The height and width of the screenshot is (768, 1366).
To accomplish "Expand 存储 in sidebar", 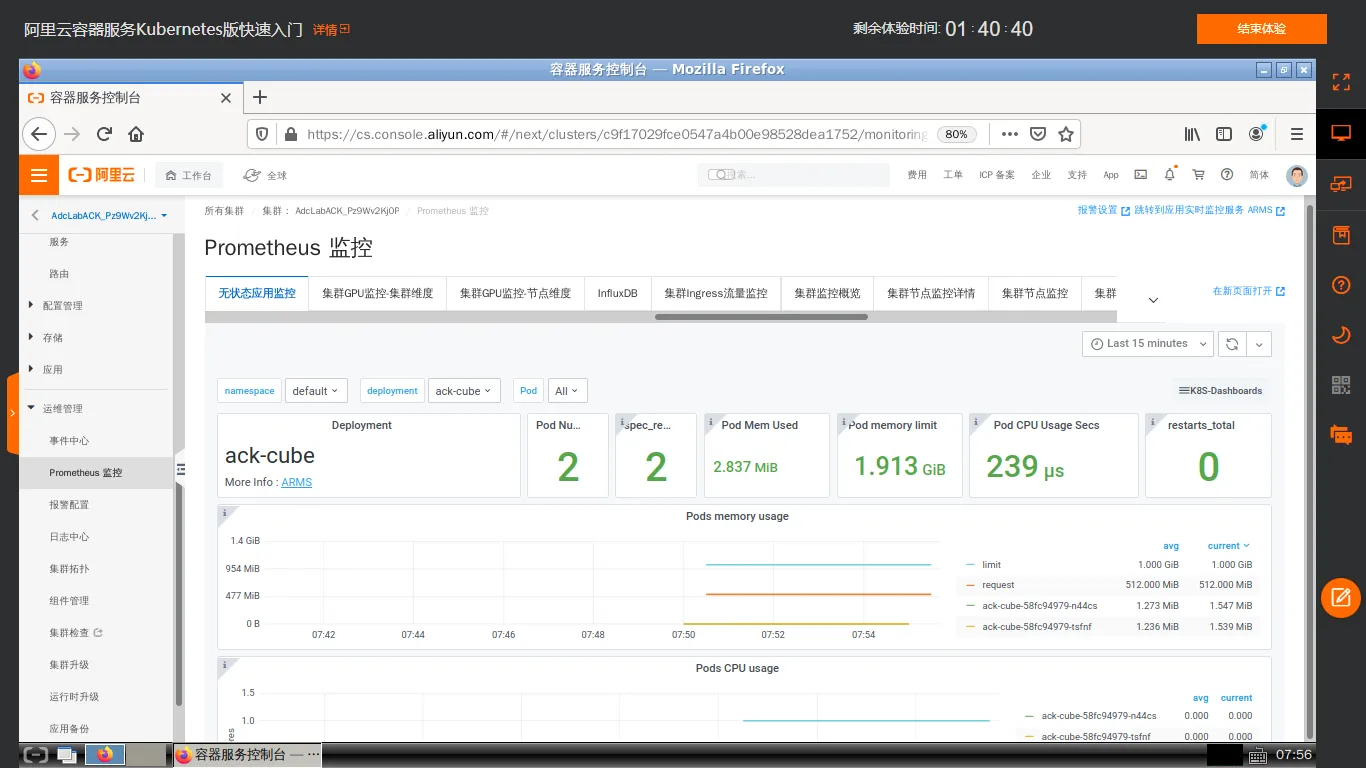I will [x=52, y=337].
